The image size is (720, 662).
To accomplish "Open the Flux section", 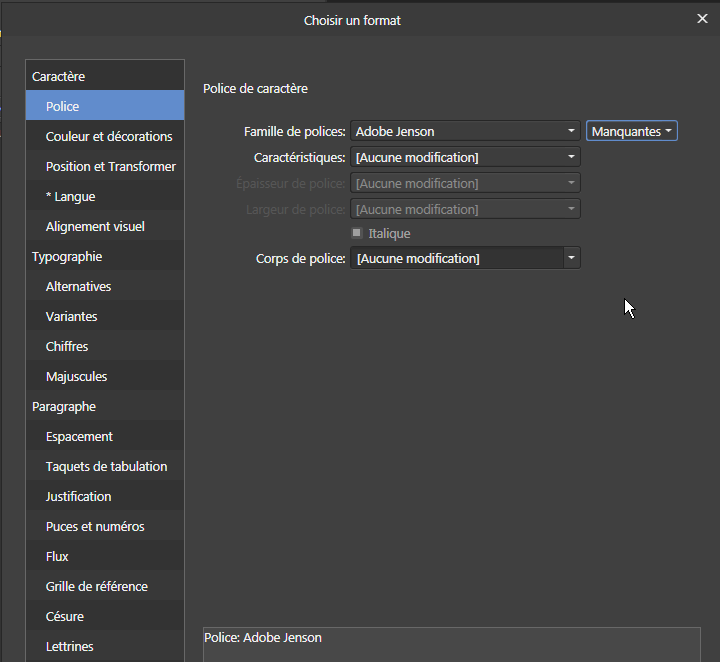I will (x=105, y=556).
